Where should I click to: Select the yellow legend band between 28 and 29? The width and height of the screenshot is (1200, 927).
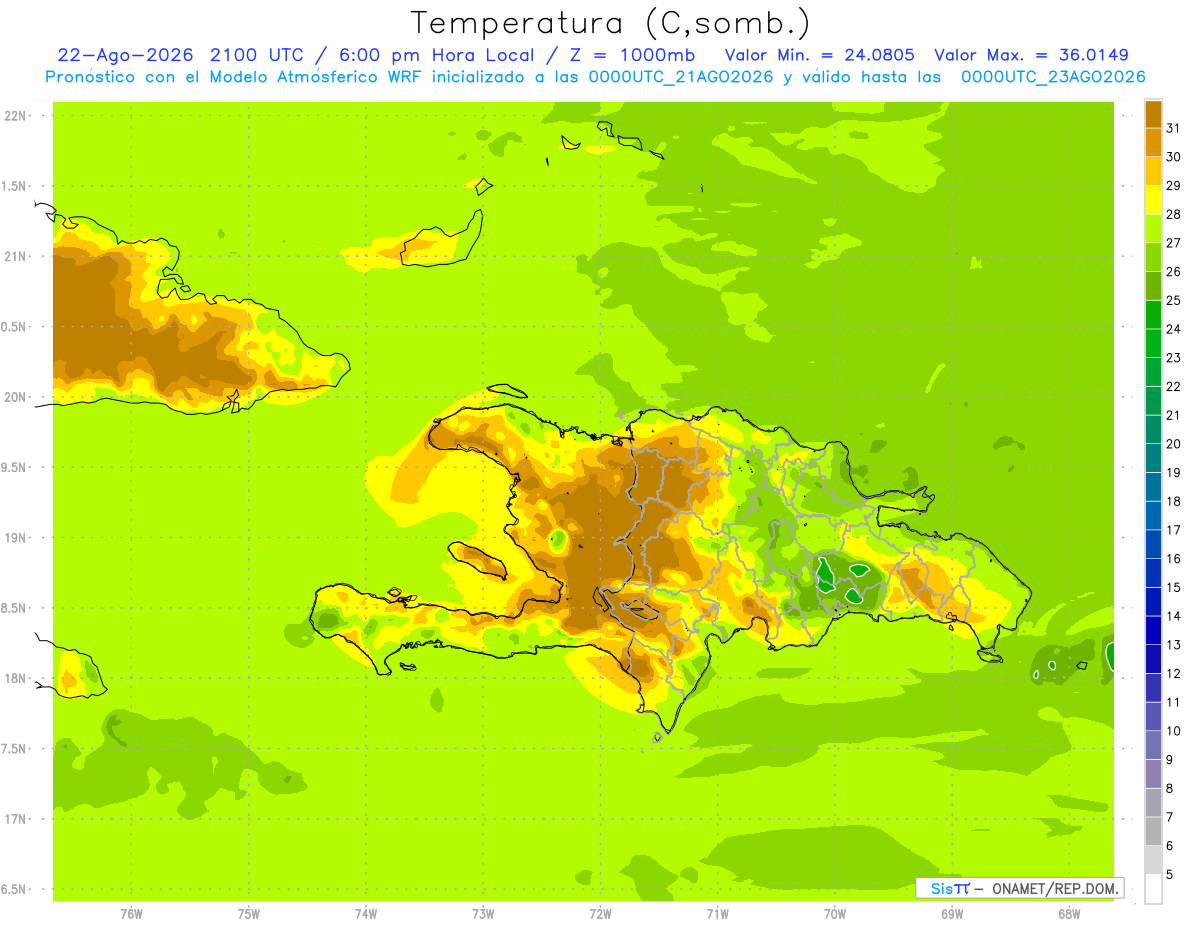tap(1153, 200)
